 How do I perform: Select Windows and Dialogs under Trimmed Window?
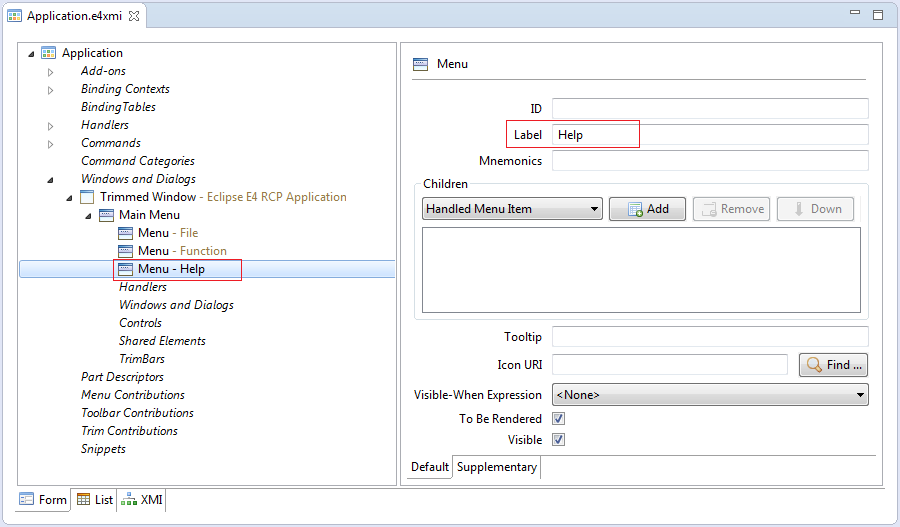click(176, 305)
